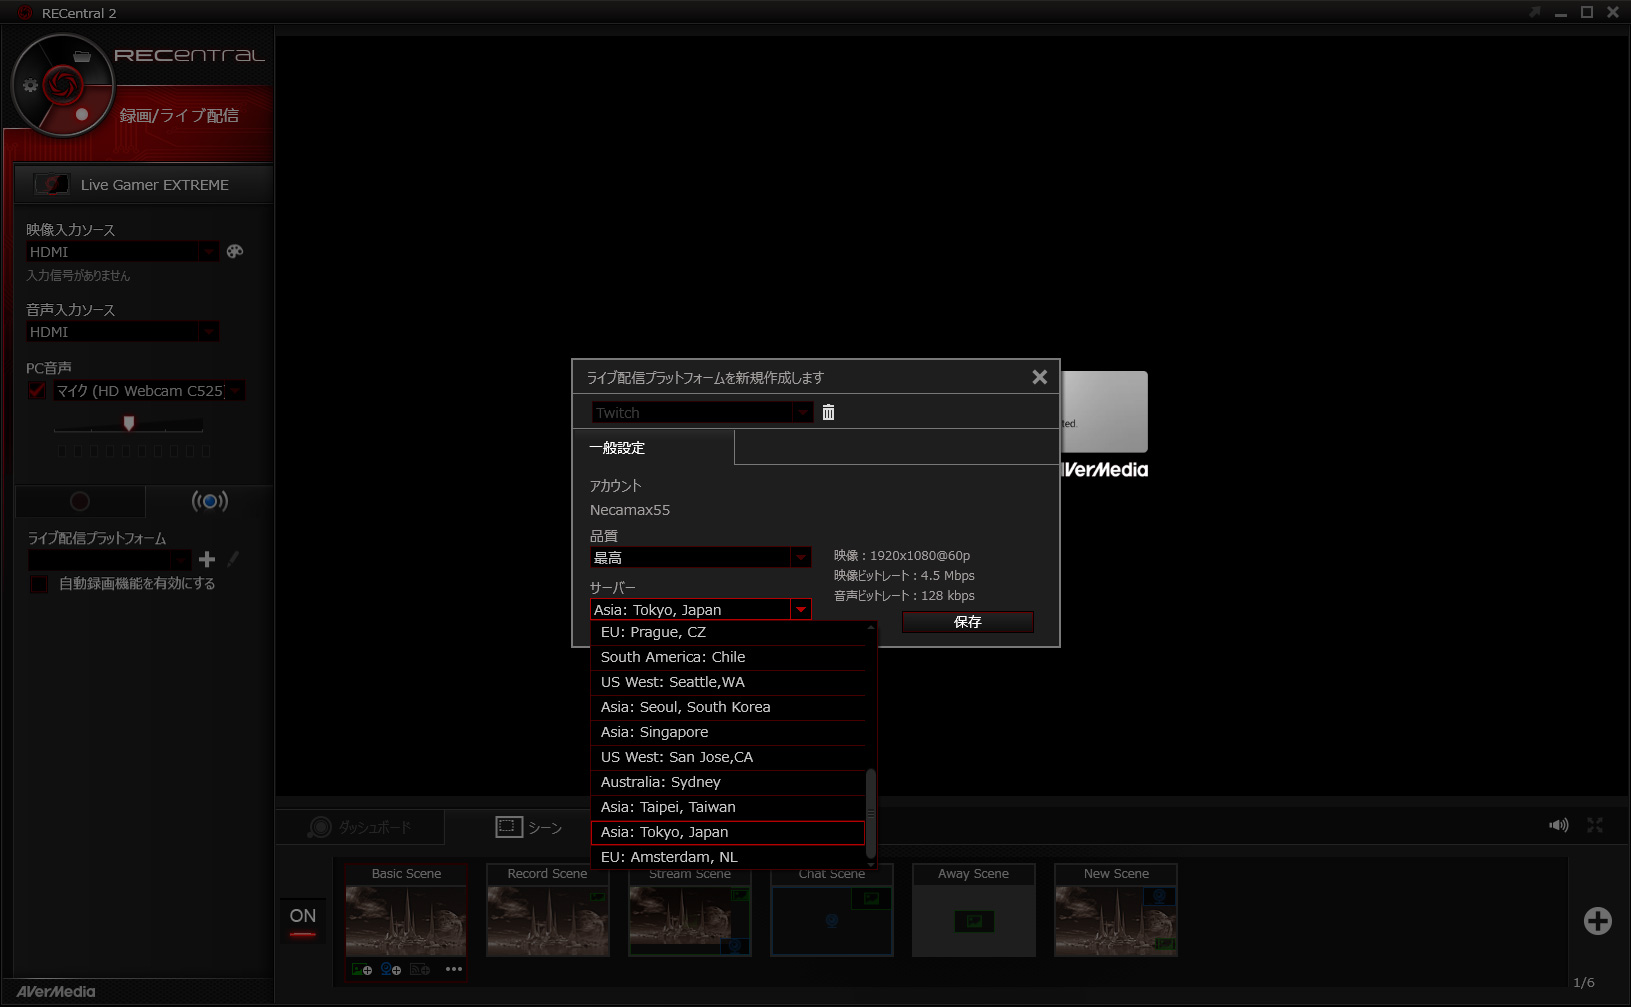
Task: Select Australia: Sydney server
Action: tap(728, 782)
